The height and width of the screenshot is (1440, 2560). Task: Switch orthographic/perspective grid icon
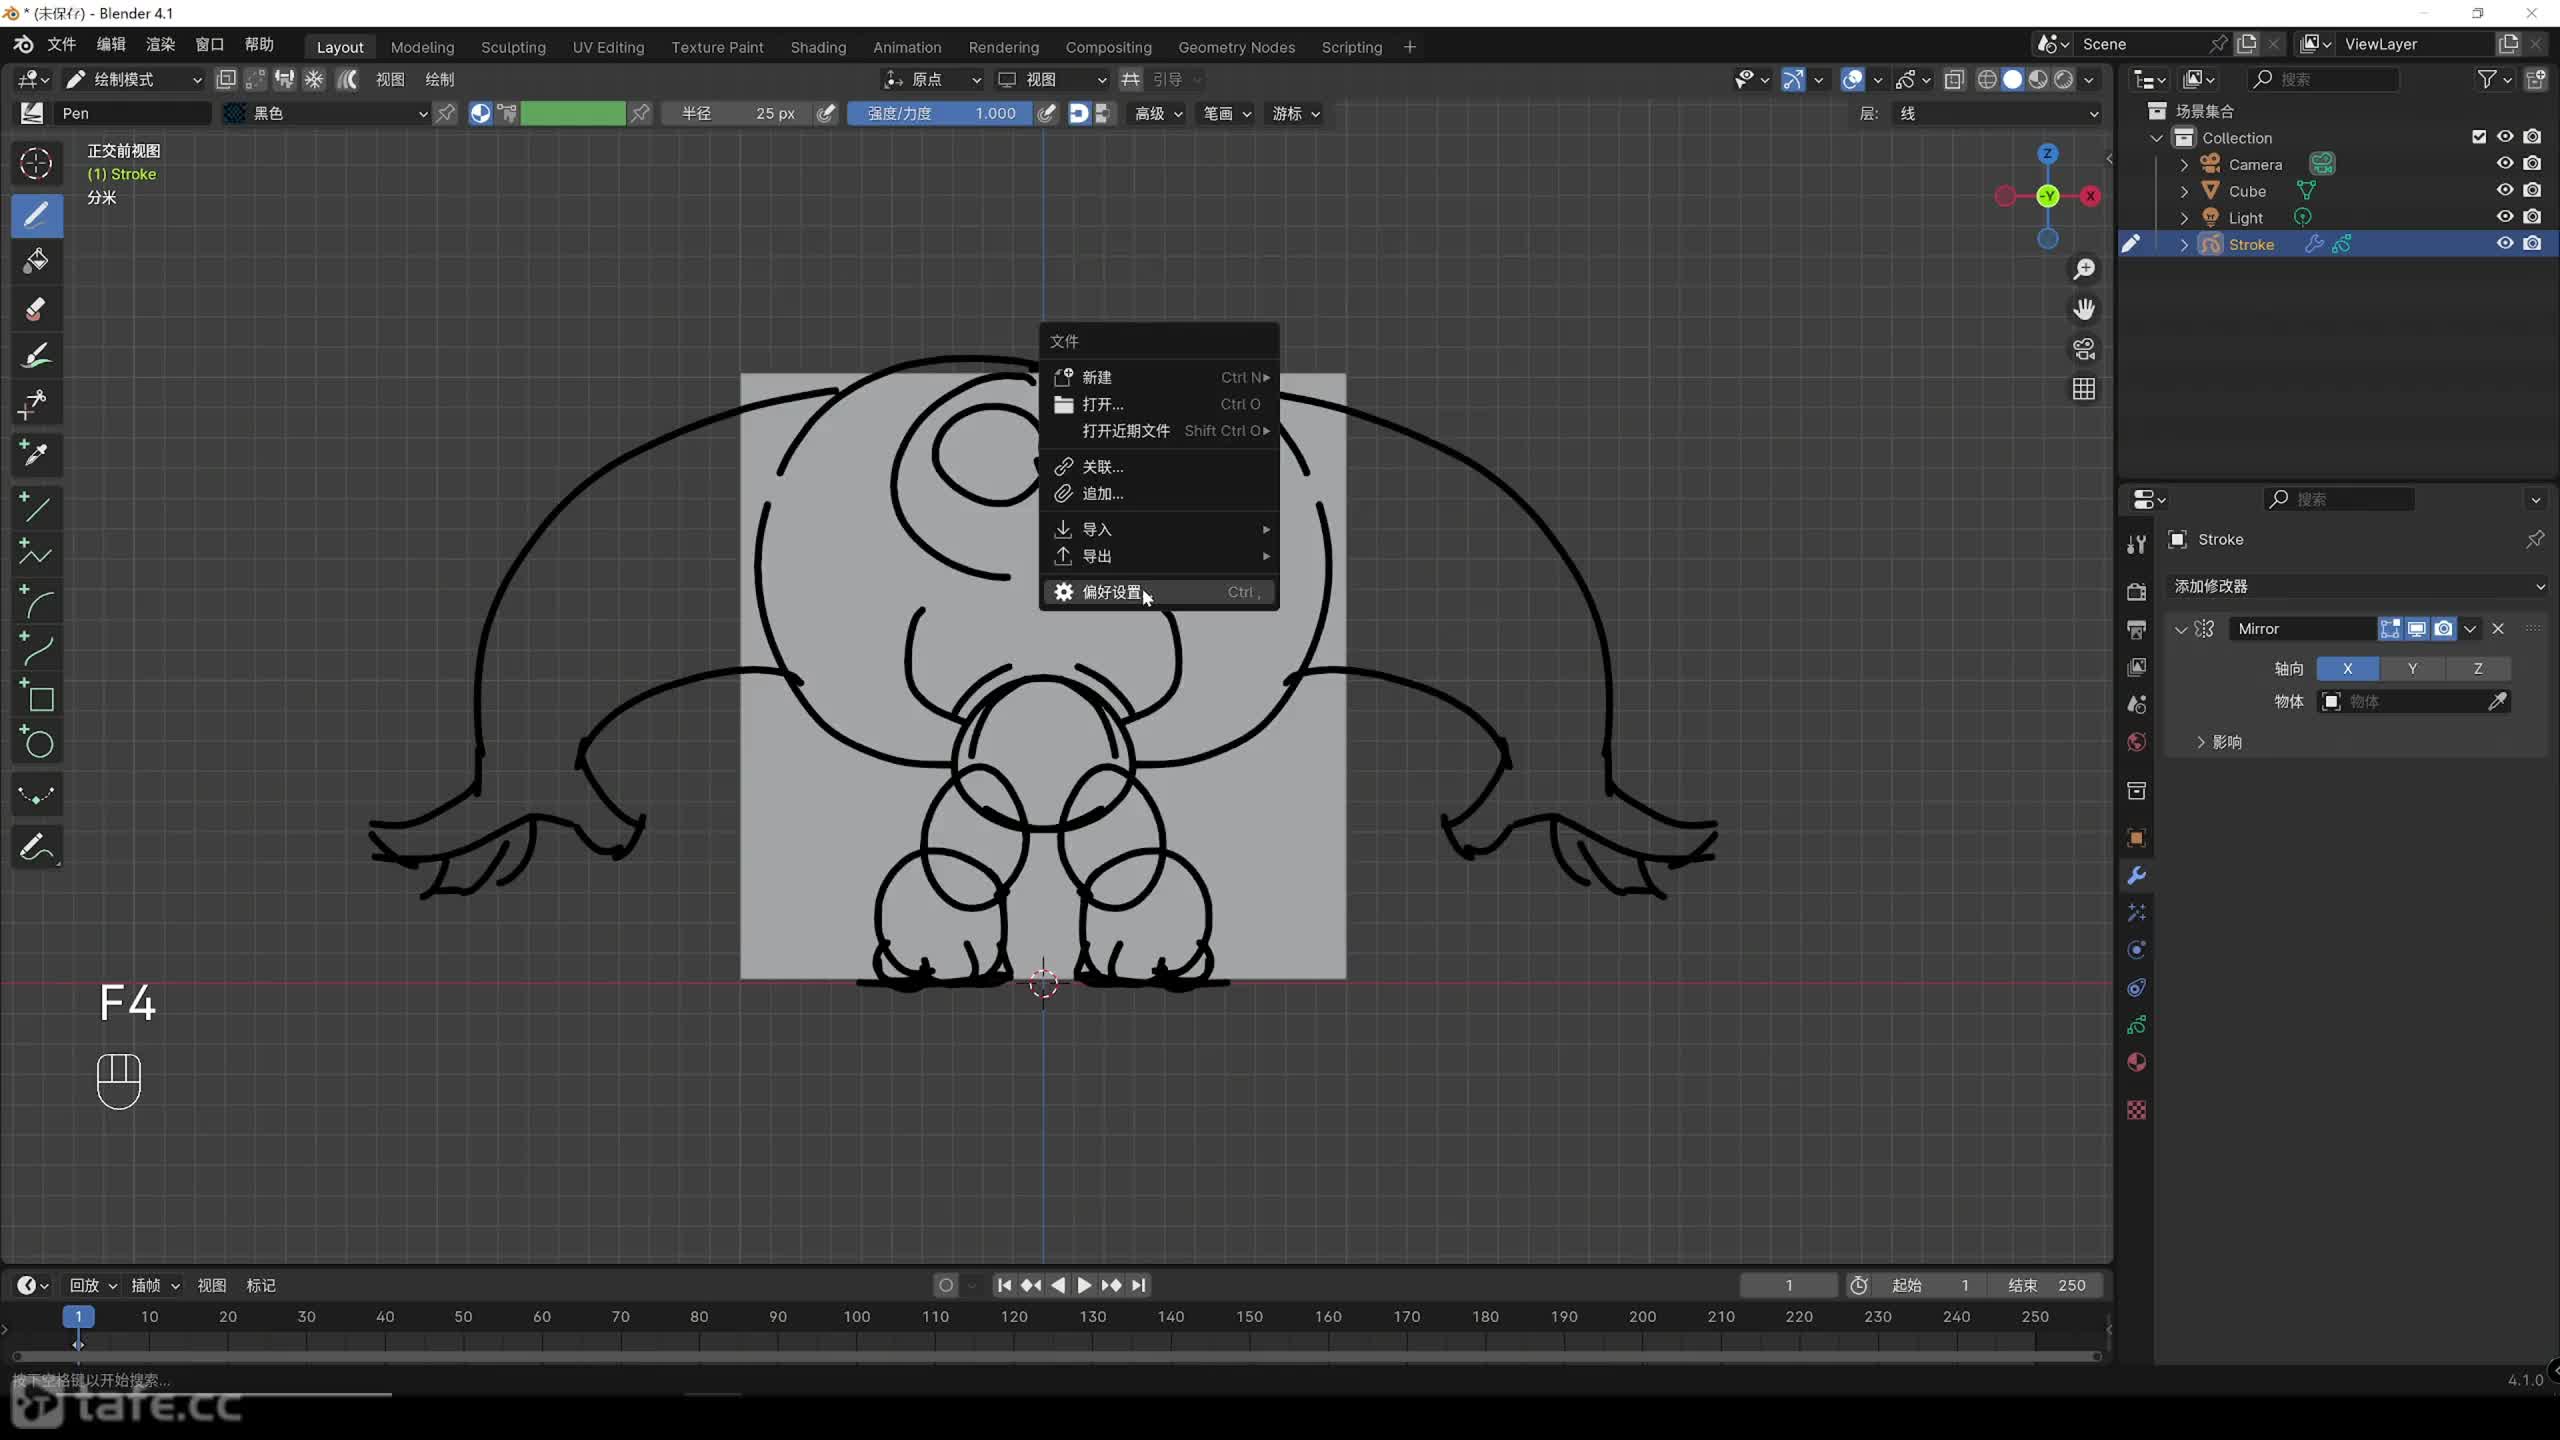(x=2084, y=389)
